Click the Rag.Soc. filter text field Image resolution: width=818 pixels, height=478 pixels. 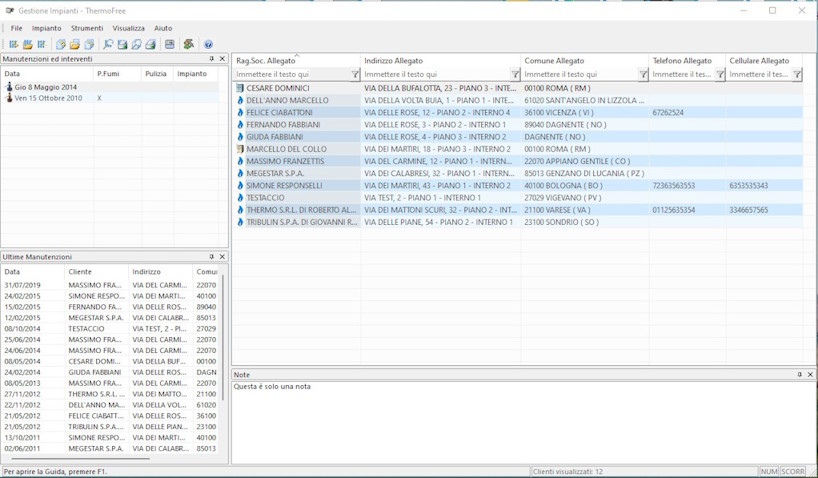click(x=292, y=75)
